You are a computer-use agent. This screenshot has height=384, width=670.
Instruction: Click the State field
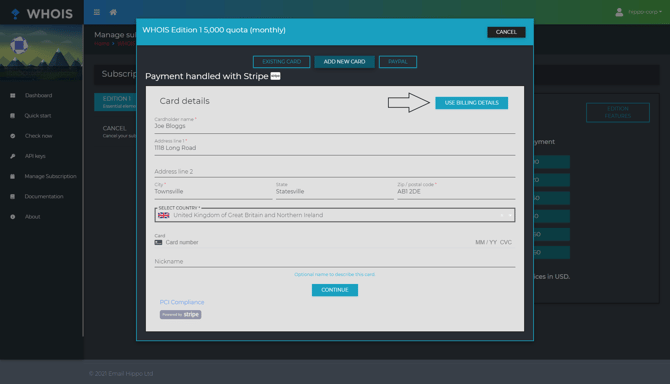click(335, 191)
